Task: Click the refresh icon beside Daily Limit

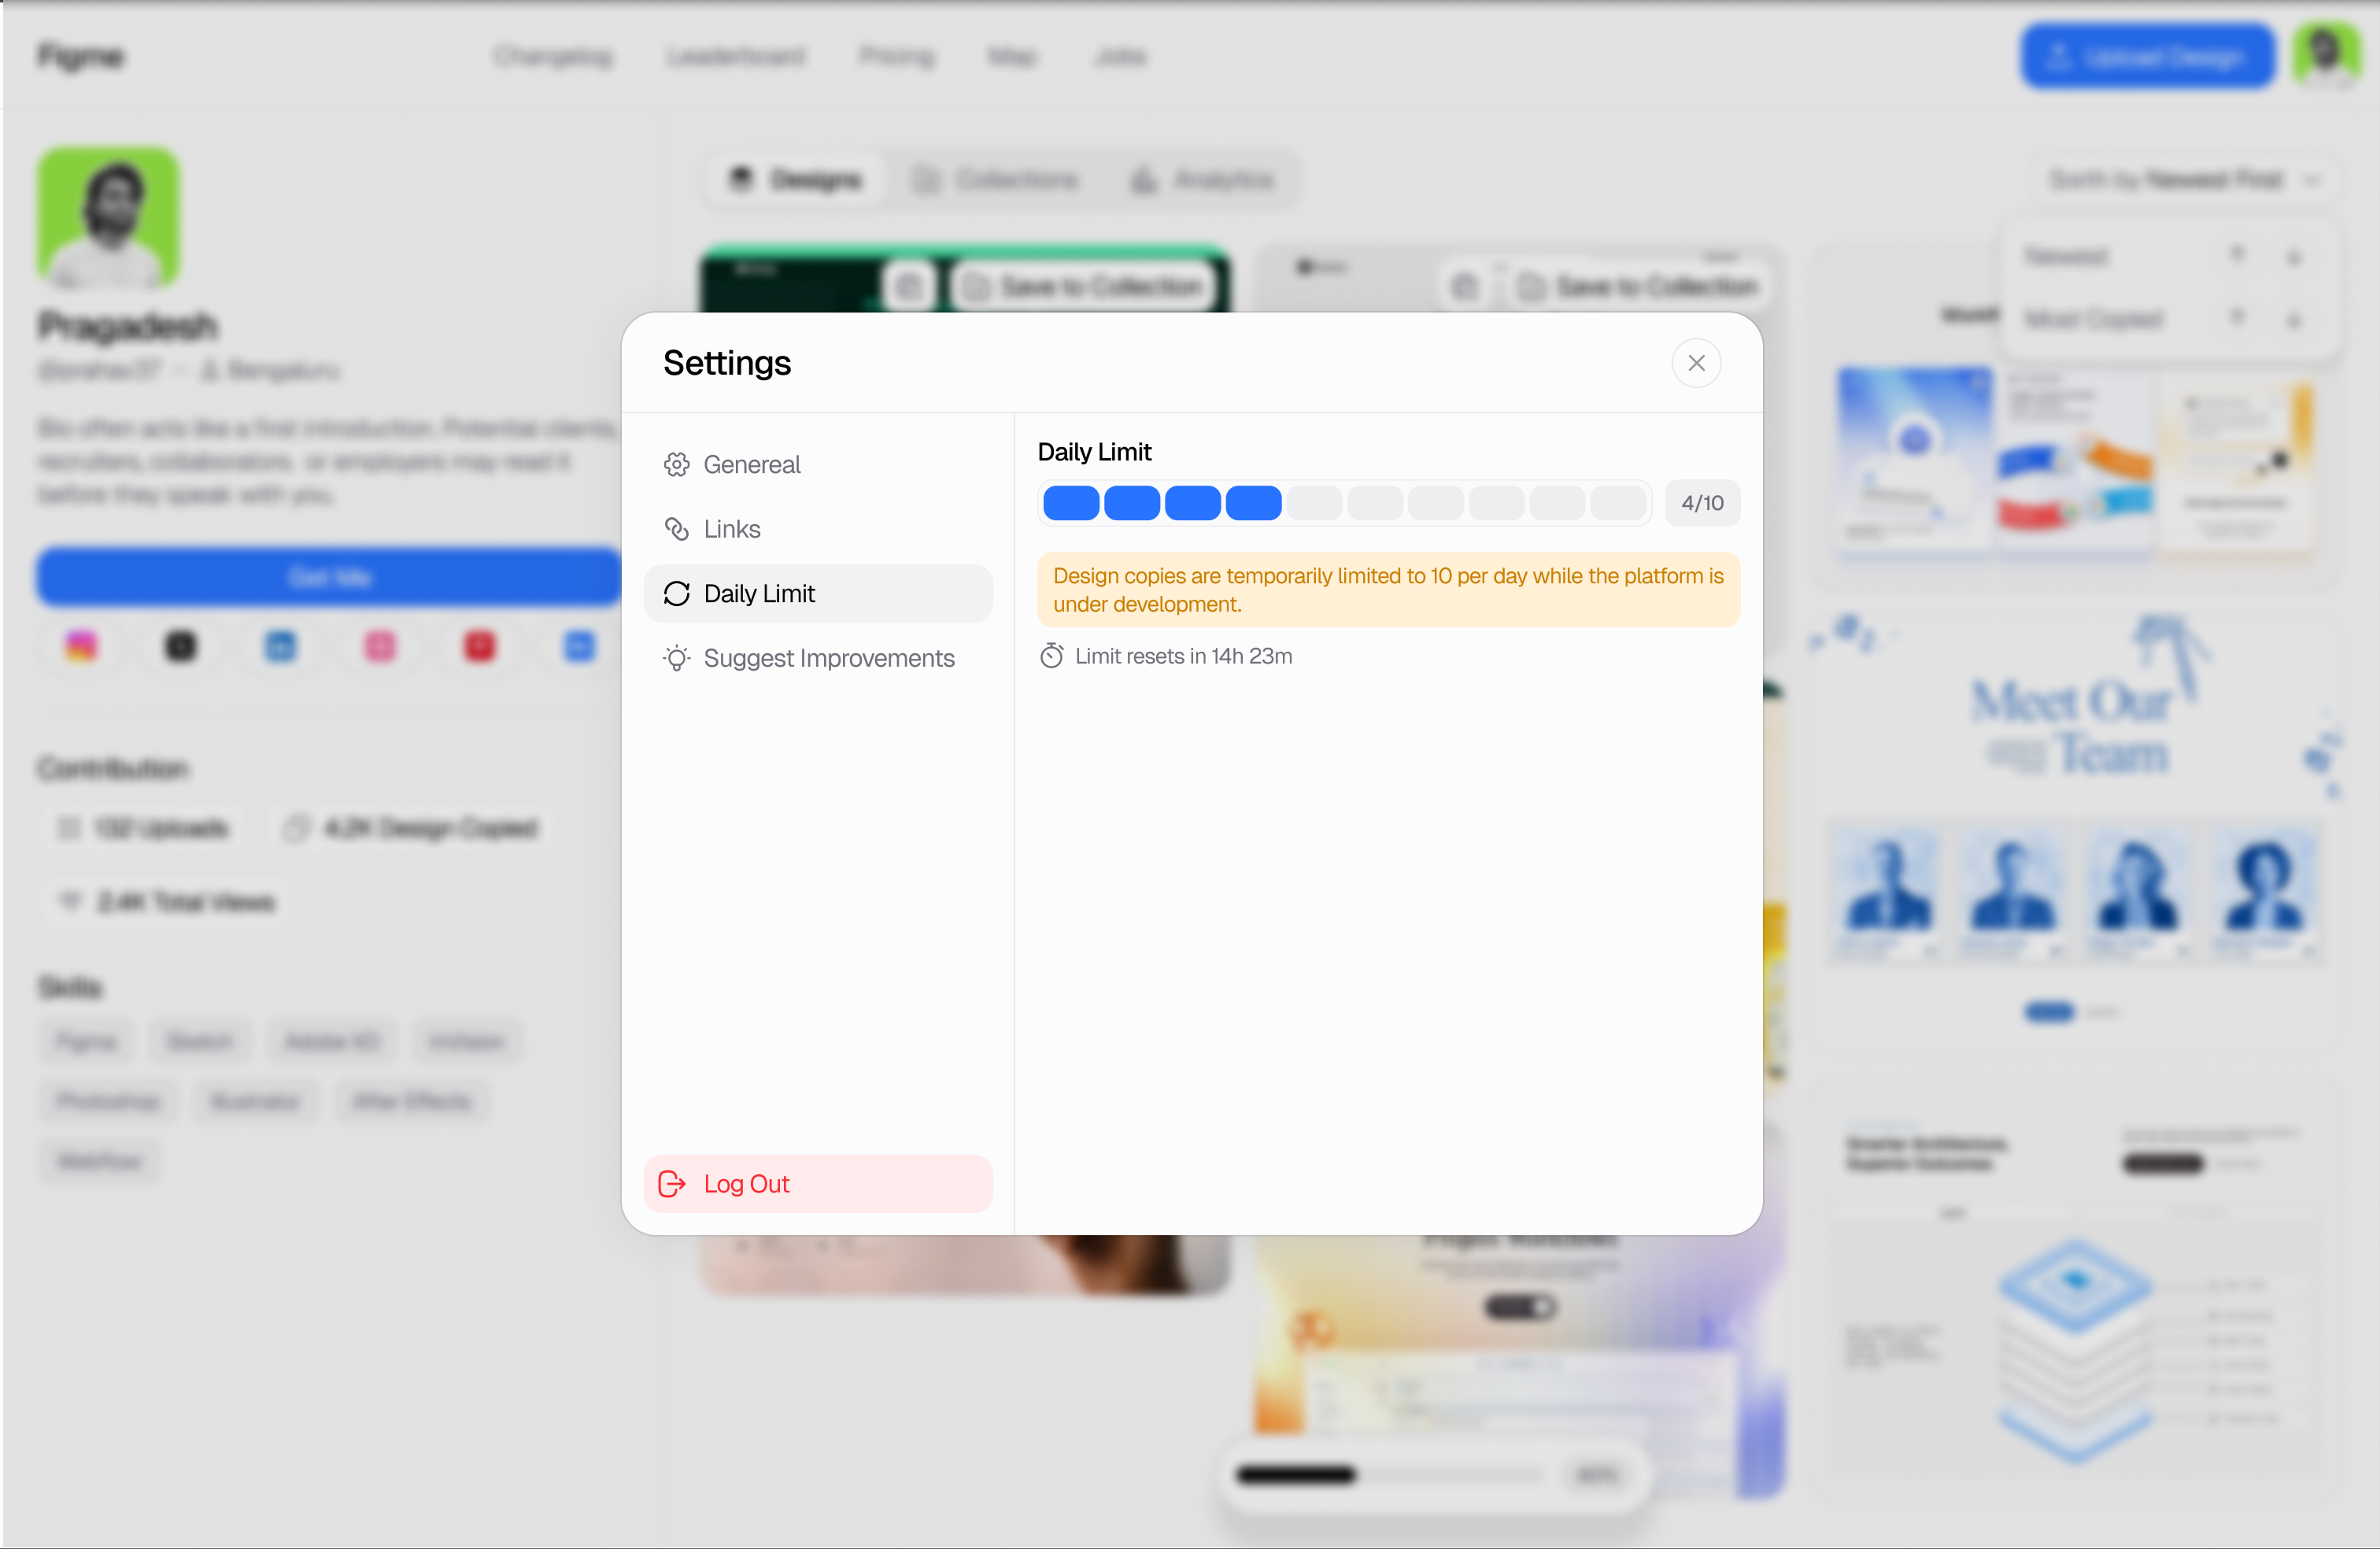Action: [677, 593]
